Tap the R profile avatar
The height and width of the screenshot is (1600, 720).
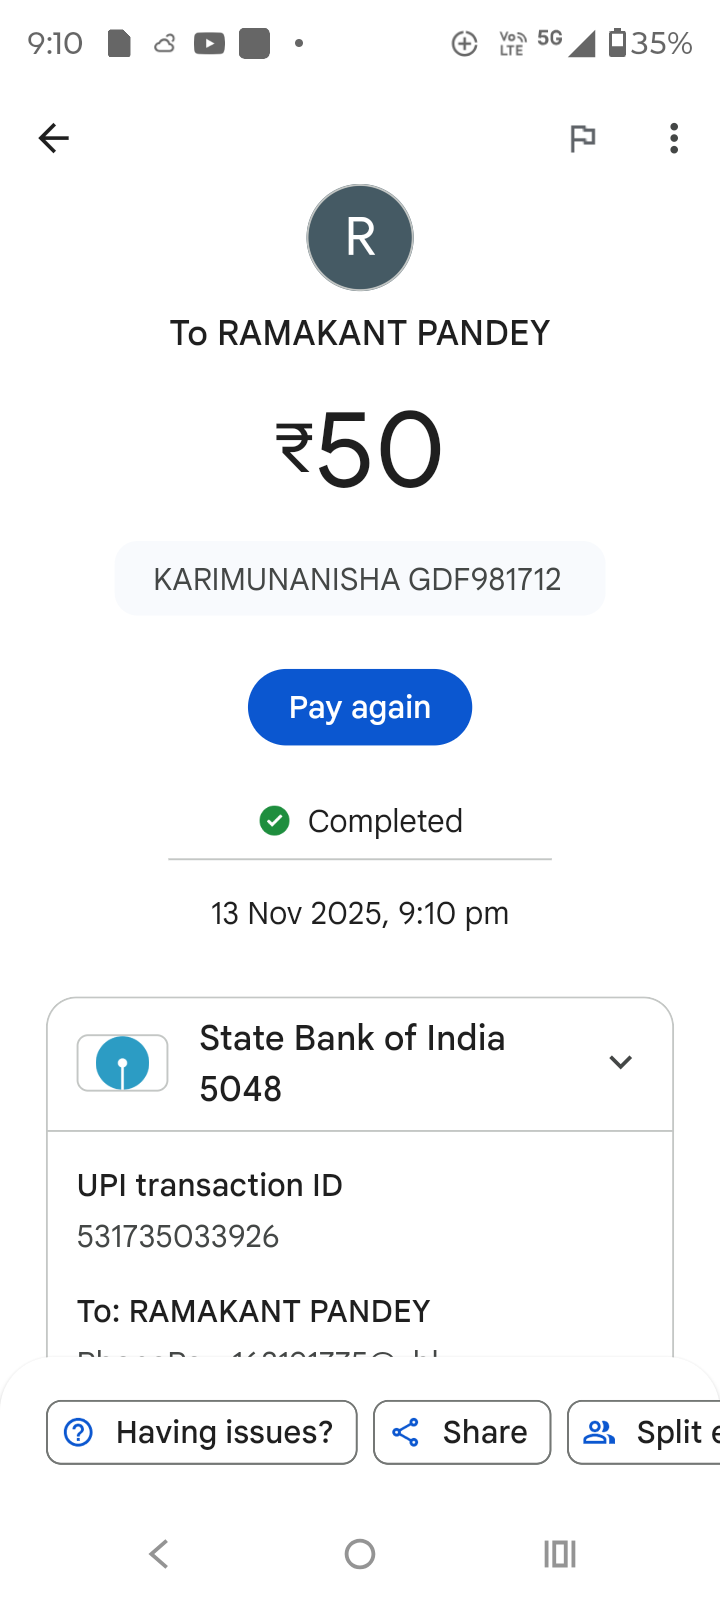(360, 238)
